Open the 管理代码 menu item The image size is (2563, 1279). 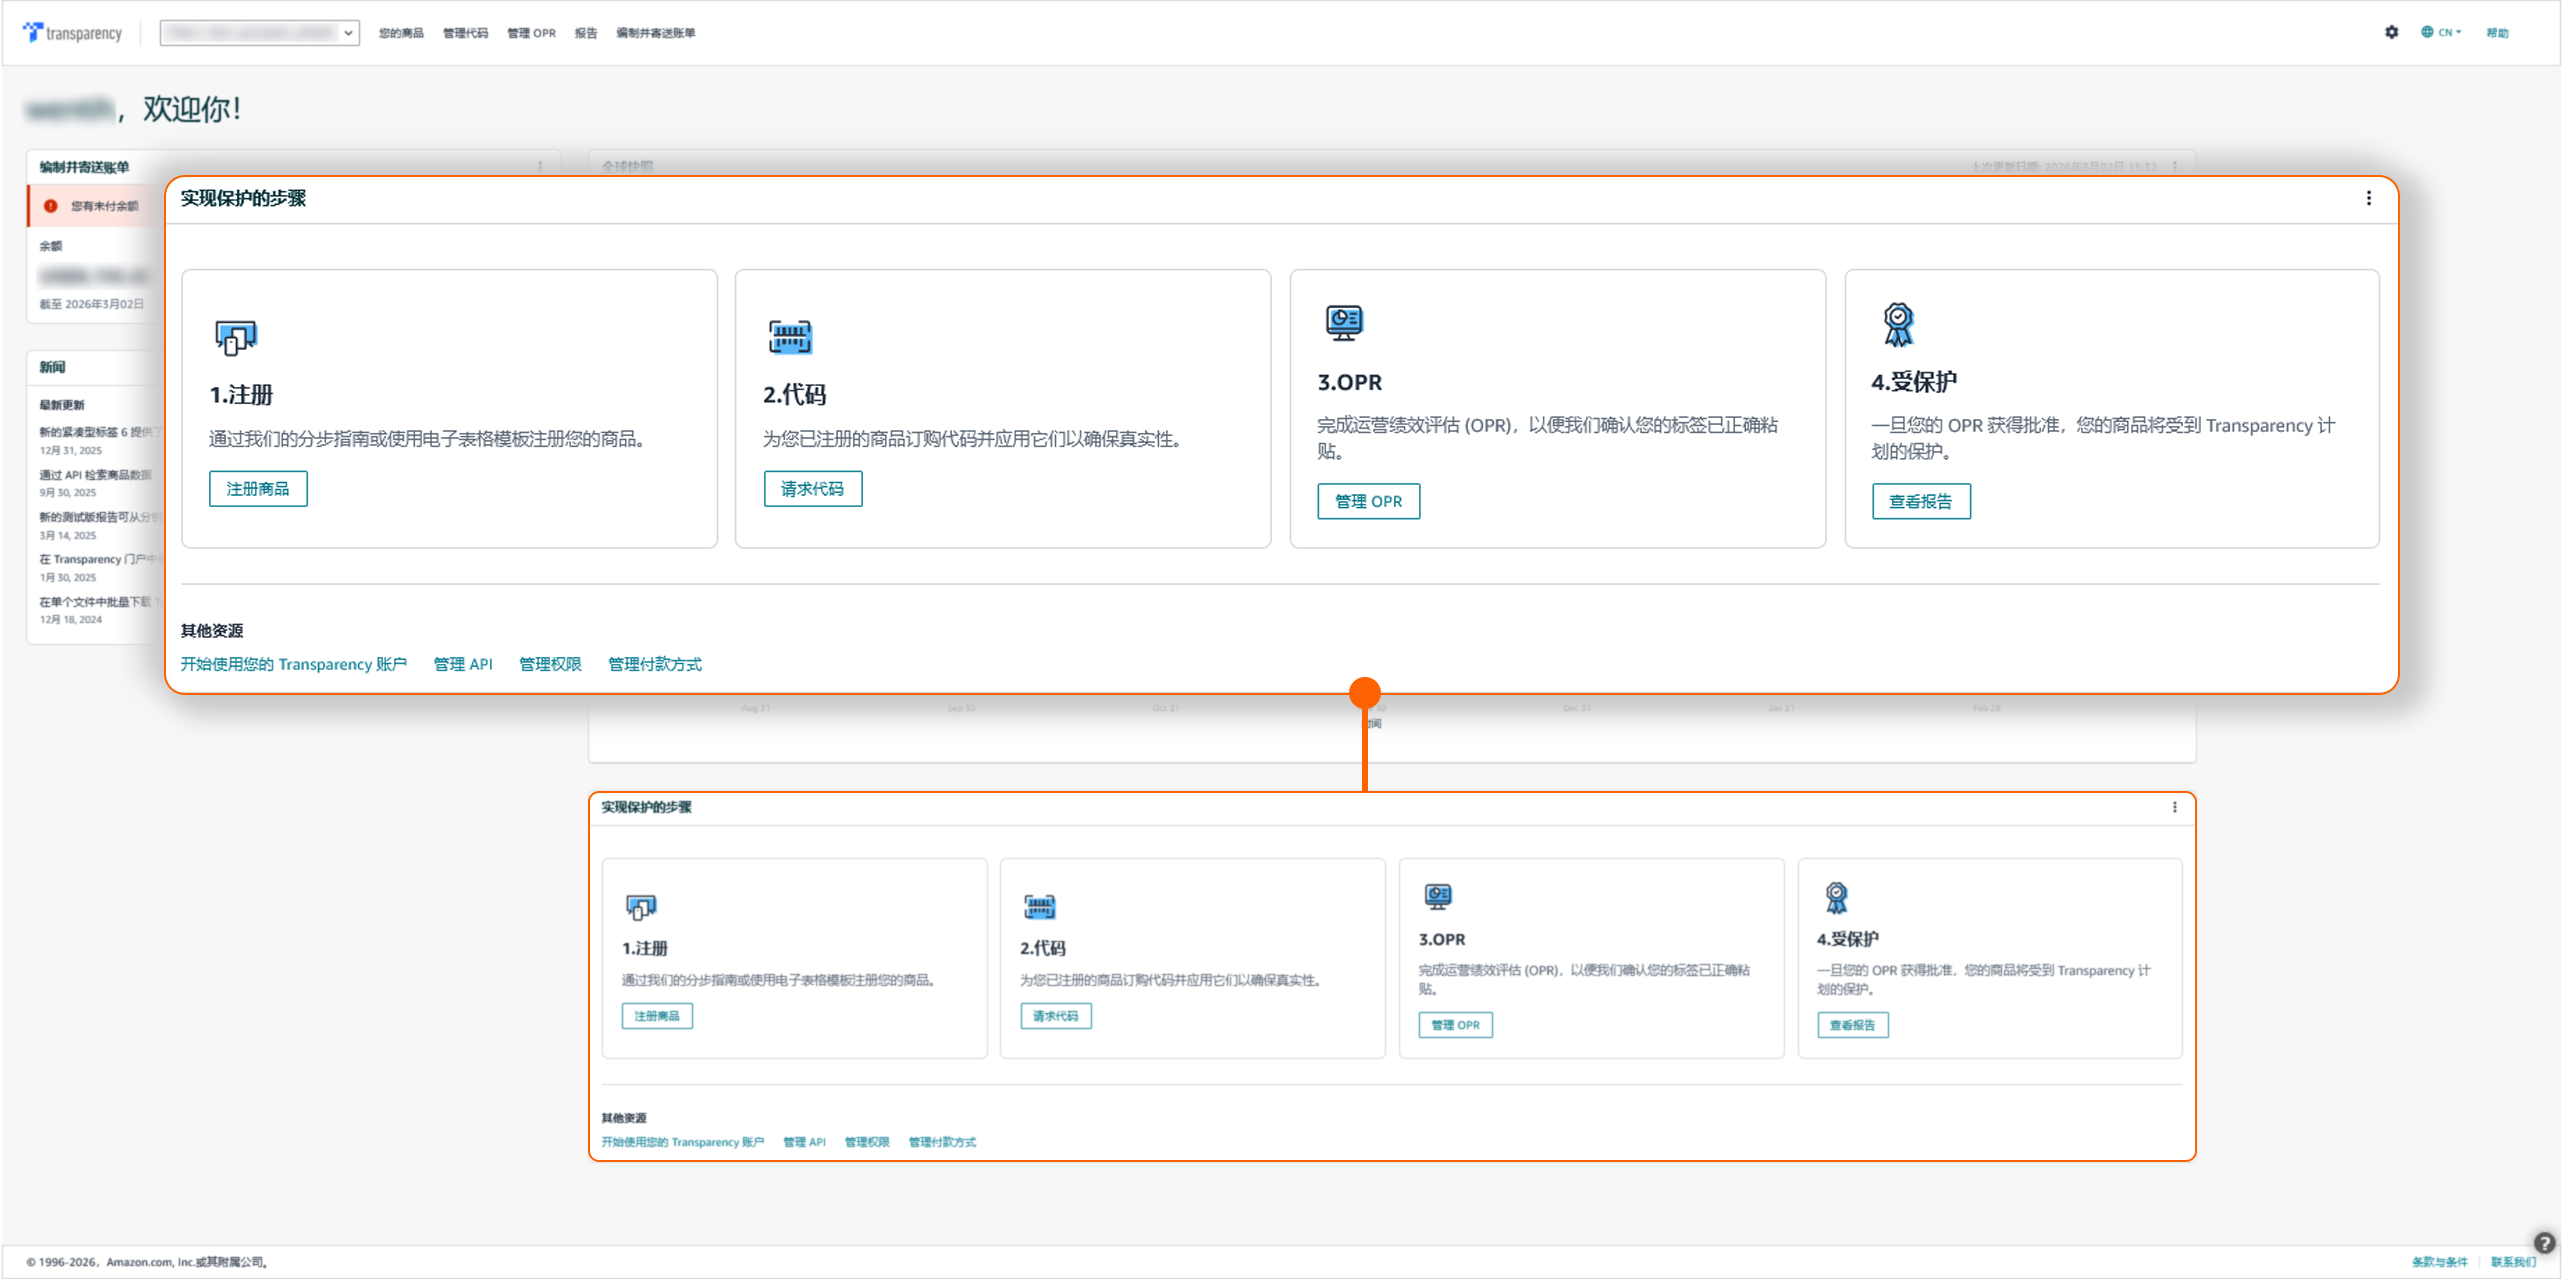[465, 33]
